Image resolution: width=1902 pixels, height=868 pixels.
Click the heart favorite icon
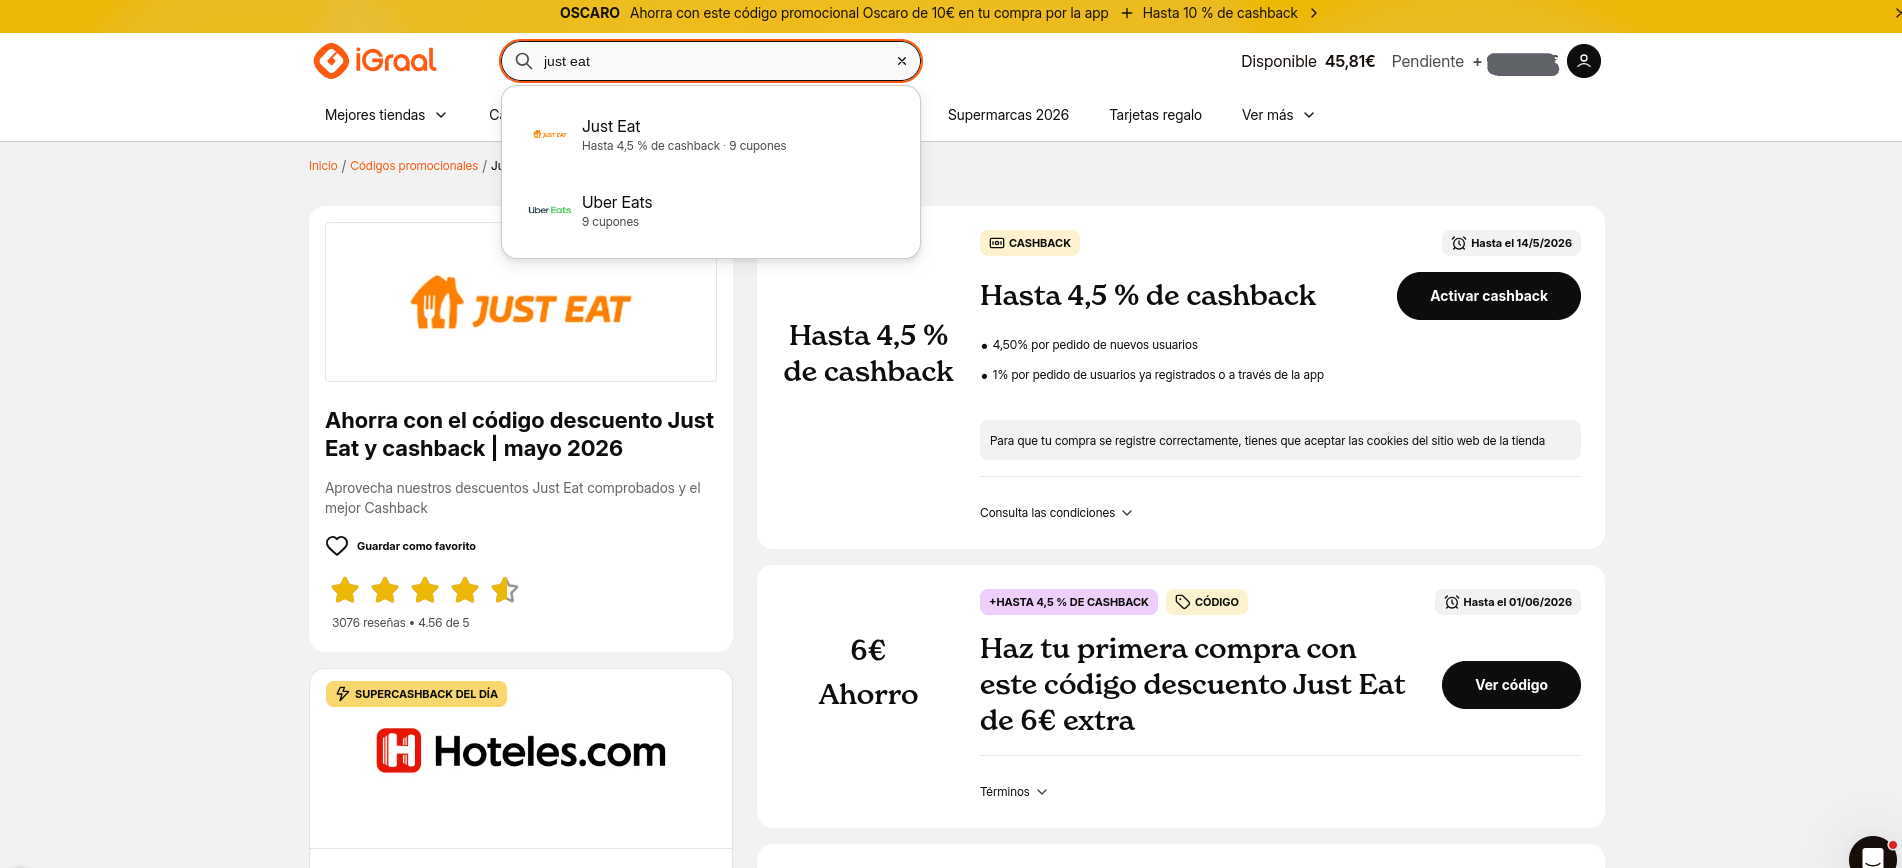coord(337,546)
